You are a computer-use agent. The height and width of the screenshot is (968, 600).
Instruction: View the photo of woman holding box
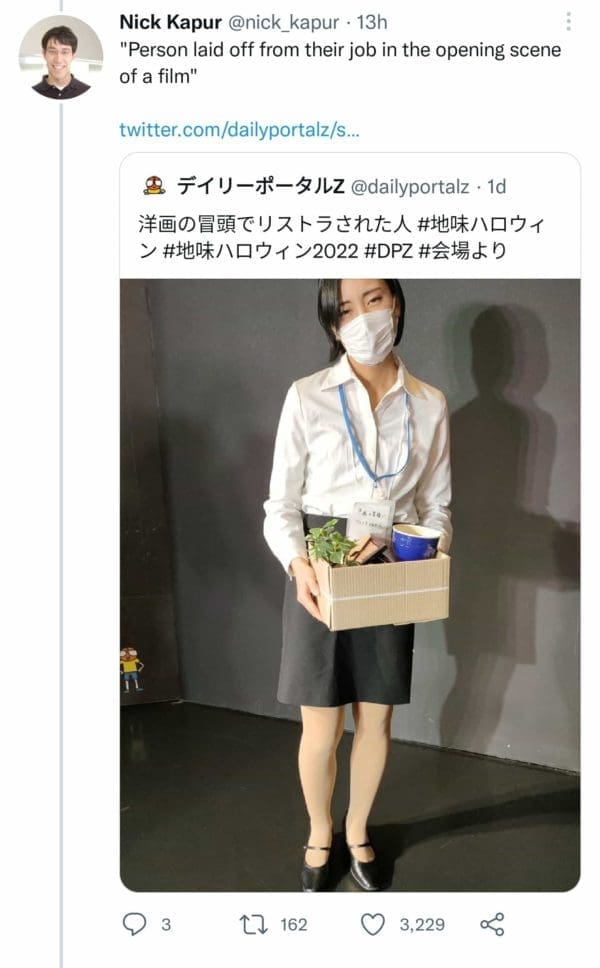click(x=350, y=585)
